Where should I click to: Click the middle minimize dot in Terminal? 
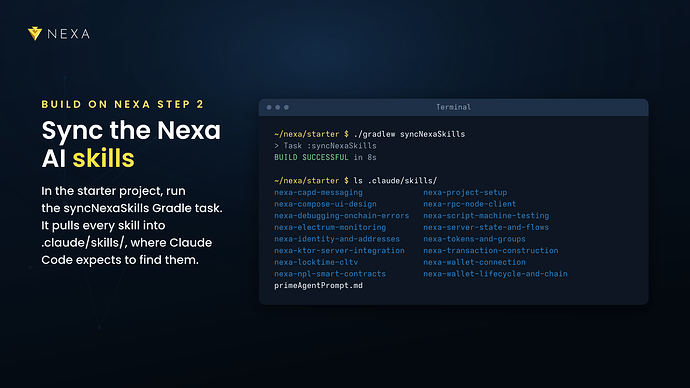pyautogui.click(x=278, y=107)
